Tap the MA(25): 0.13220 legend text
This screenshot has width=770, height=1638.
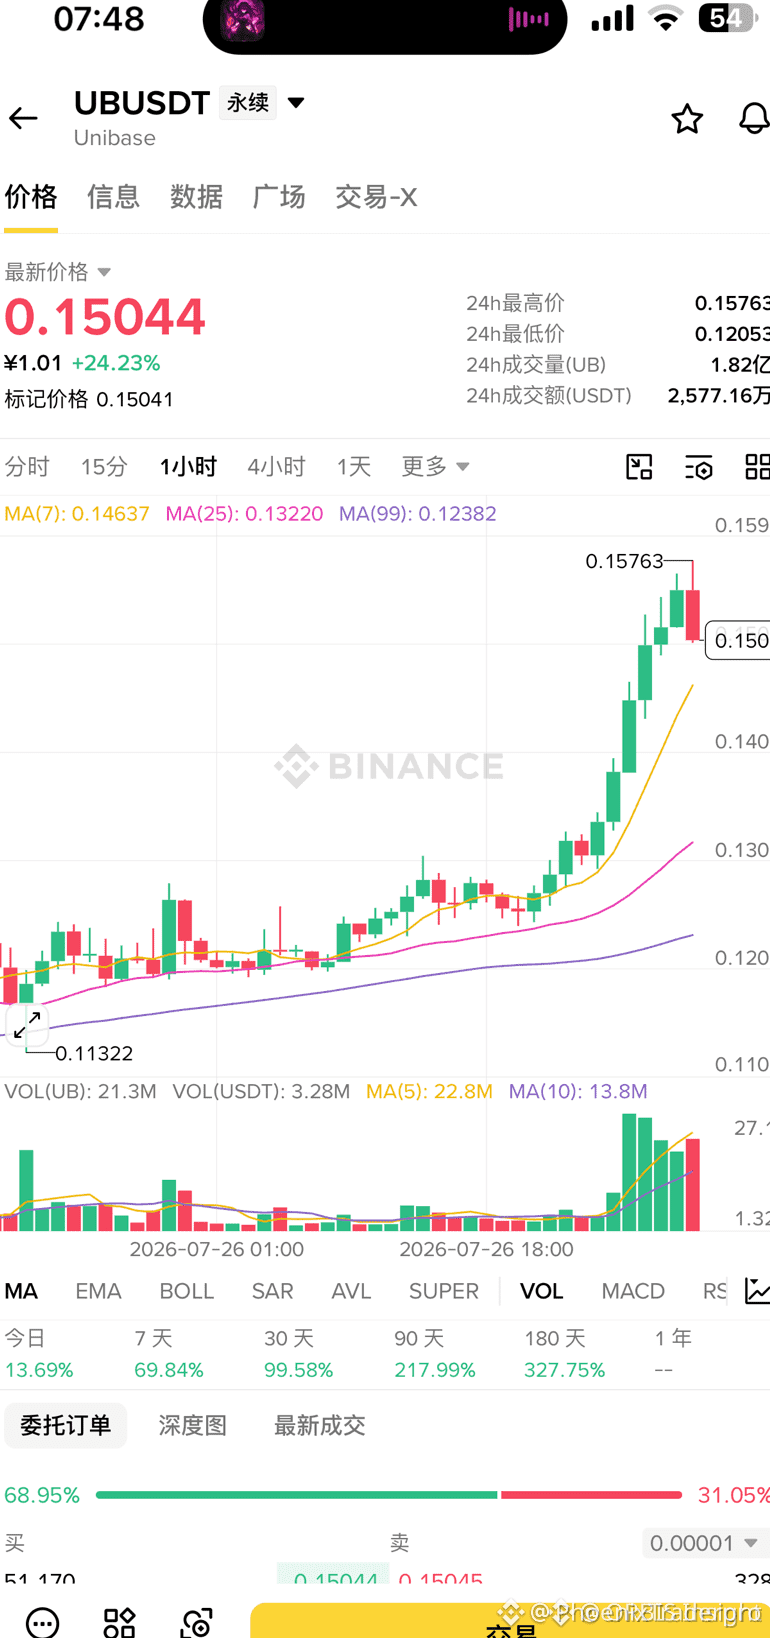pyautogui.click(x=244, y=514)
